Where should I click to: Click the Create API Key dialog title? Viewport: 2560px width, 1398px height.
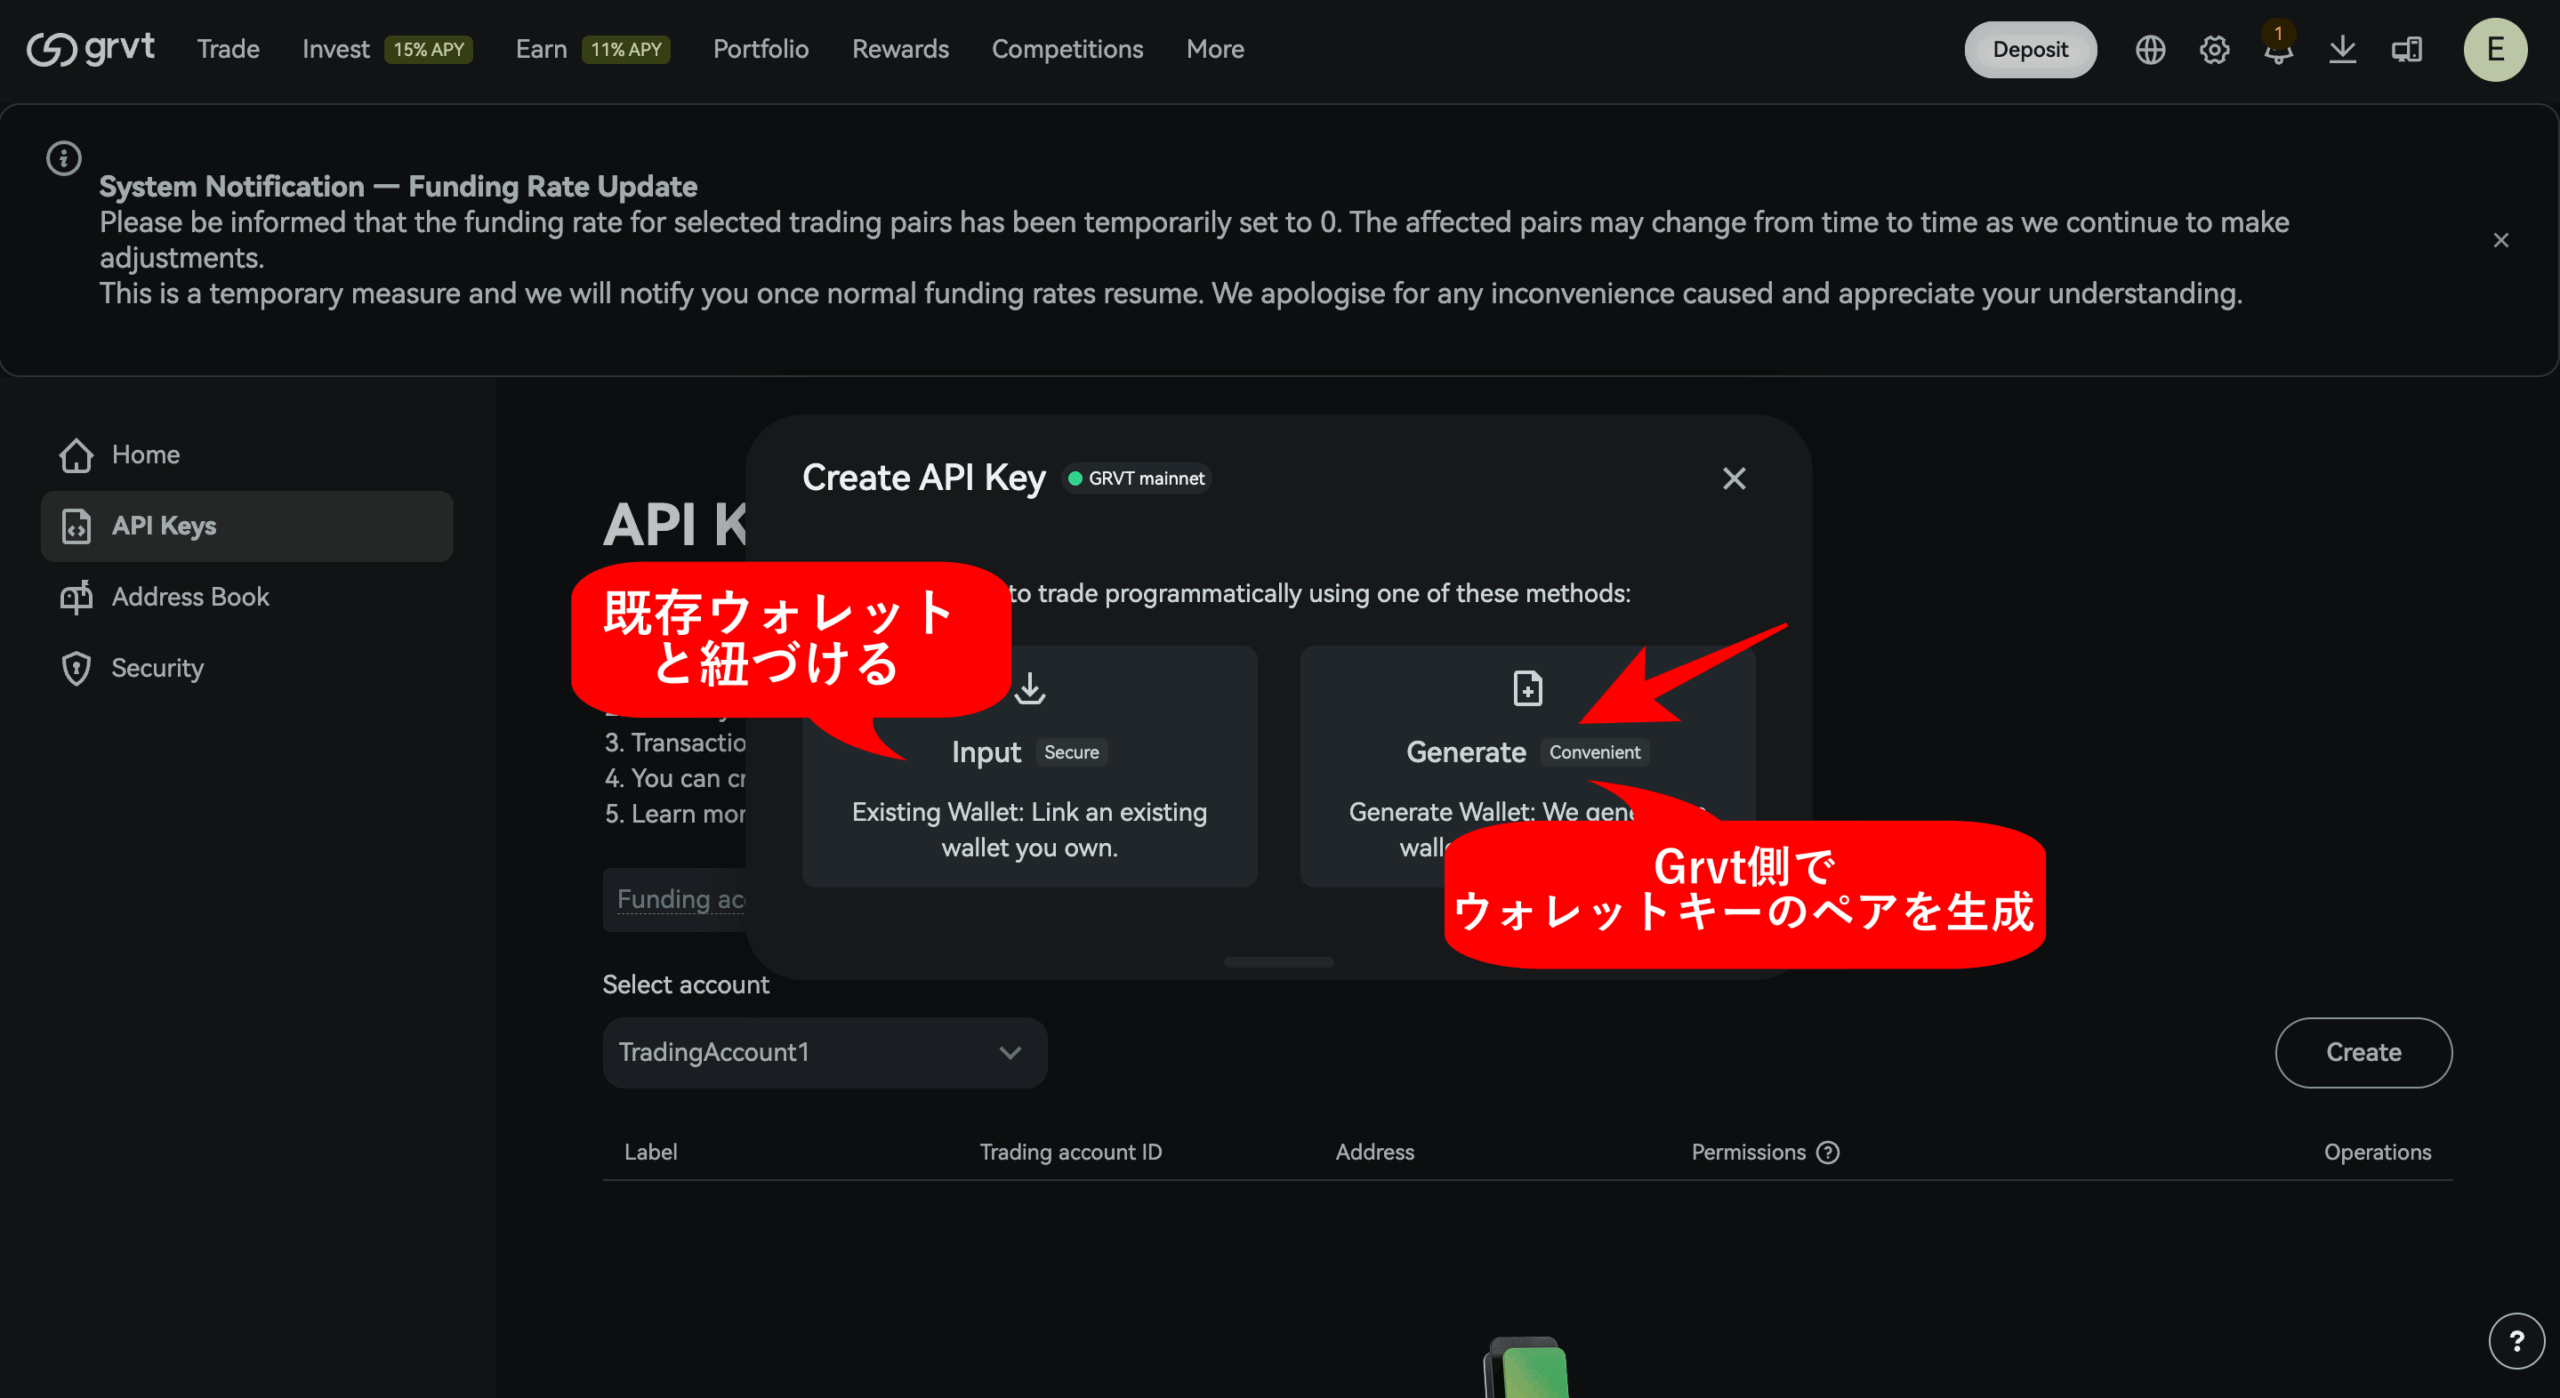(x=923, y=478)
